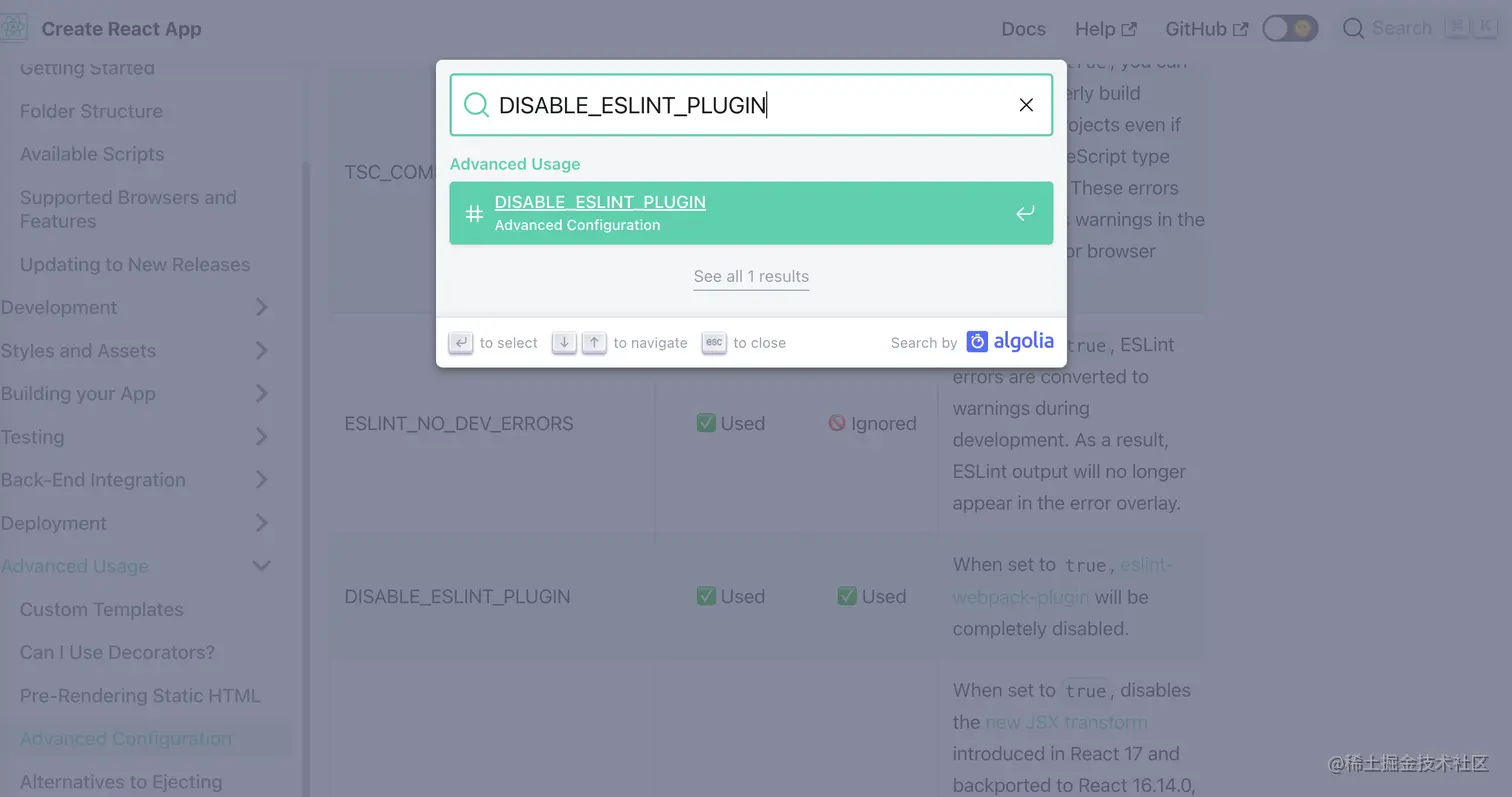Open Custom Templates in sidebar
The height and width of the screenshot is (797, 1512).
[101, 609]
